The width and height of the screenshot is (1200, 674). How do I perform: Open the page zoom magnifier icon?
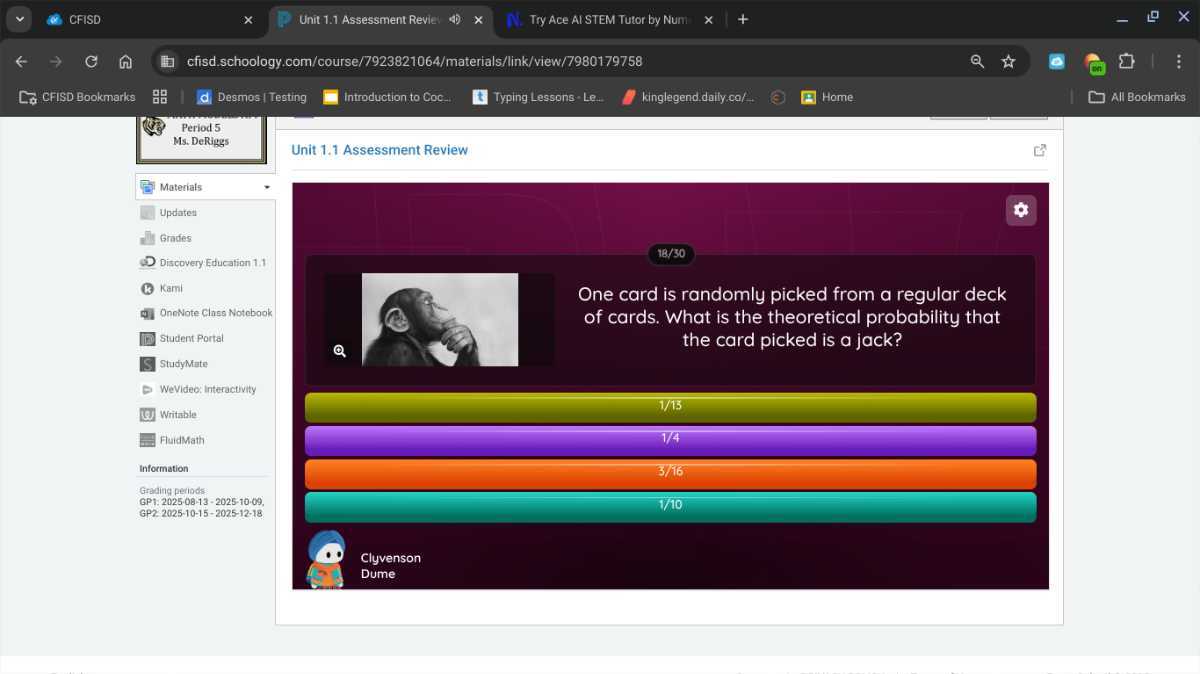click(x=977, y=61)
